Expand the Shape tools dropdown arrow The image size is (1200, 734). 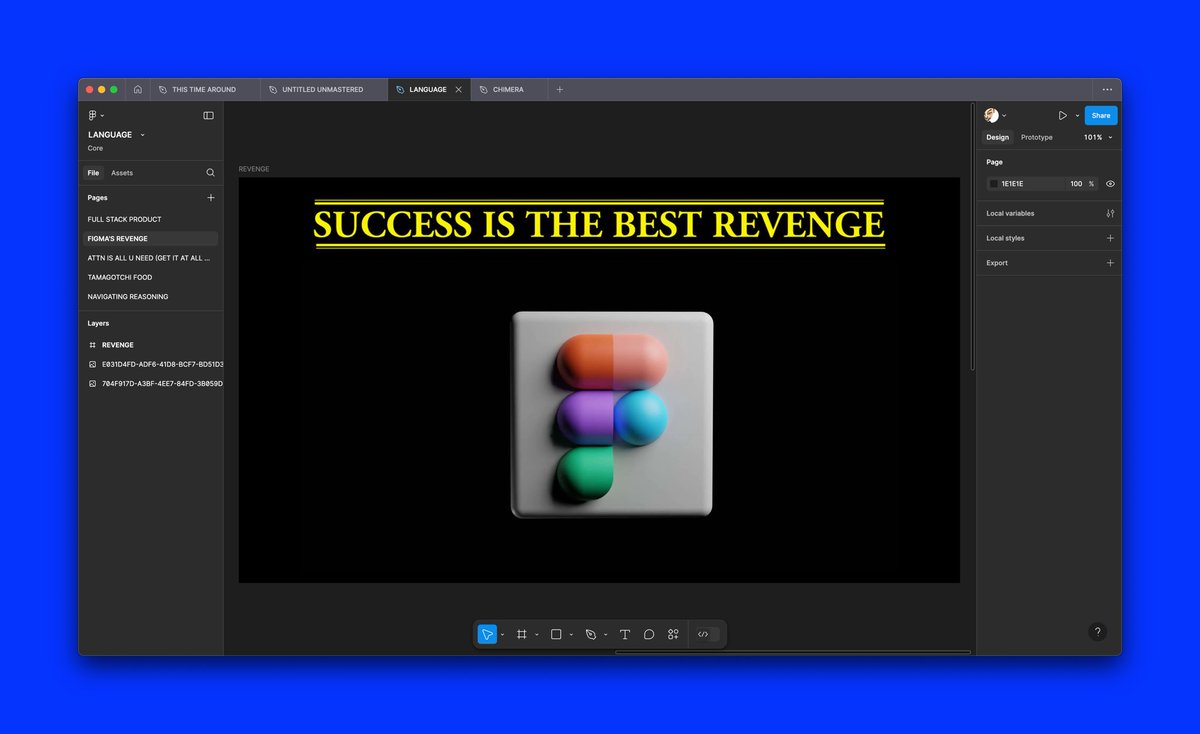(570, 633)
